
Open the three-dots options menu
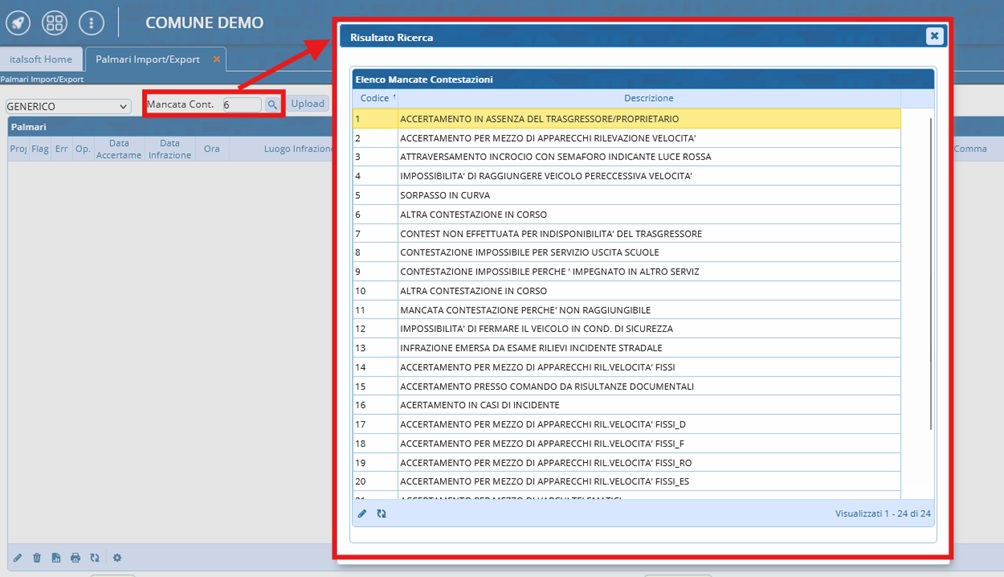91,22
